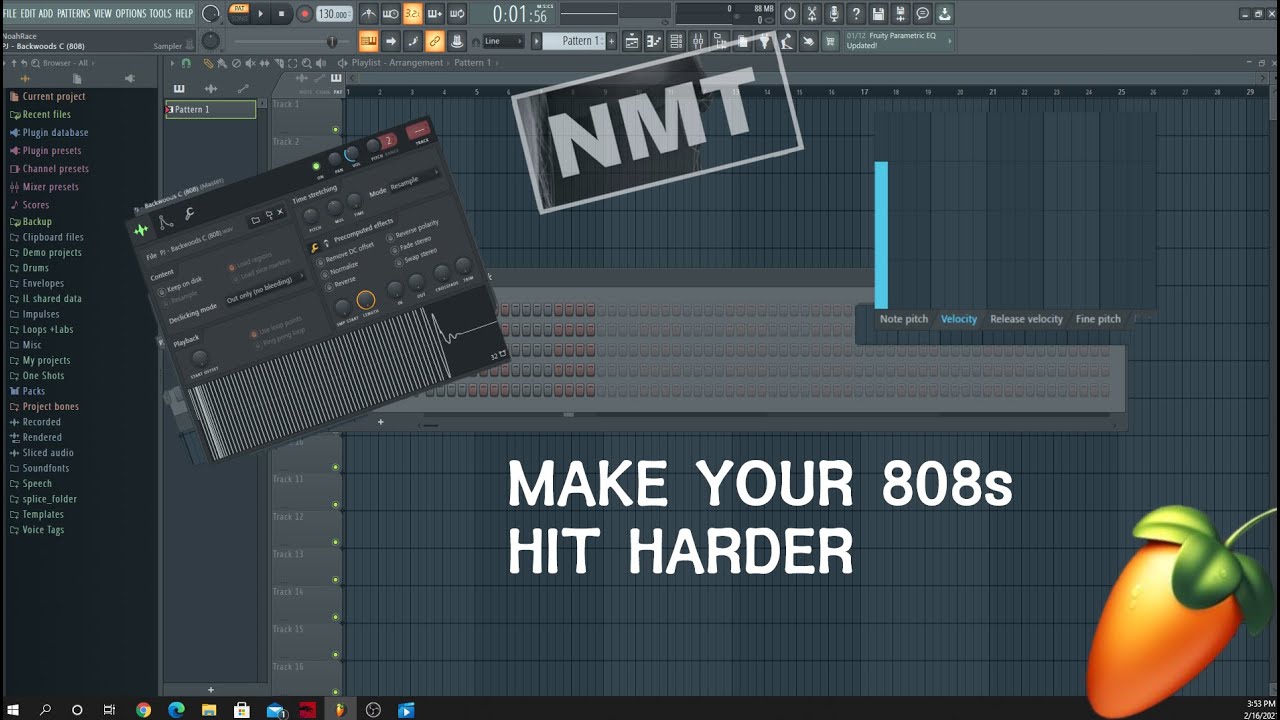
Task: Toggle the link icon in toolbar
Action: coord(435,41)
